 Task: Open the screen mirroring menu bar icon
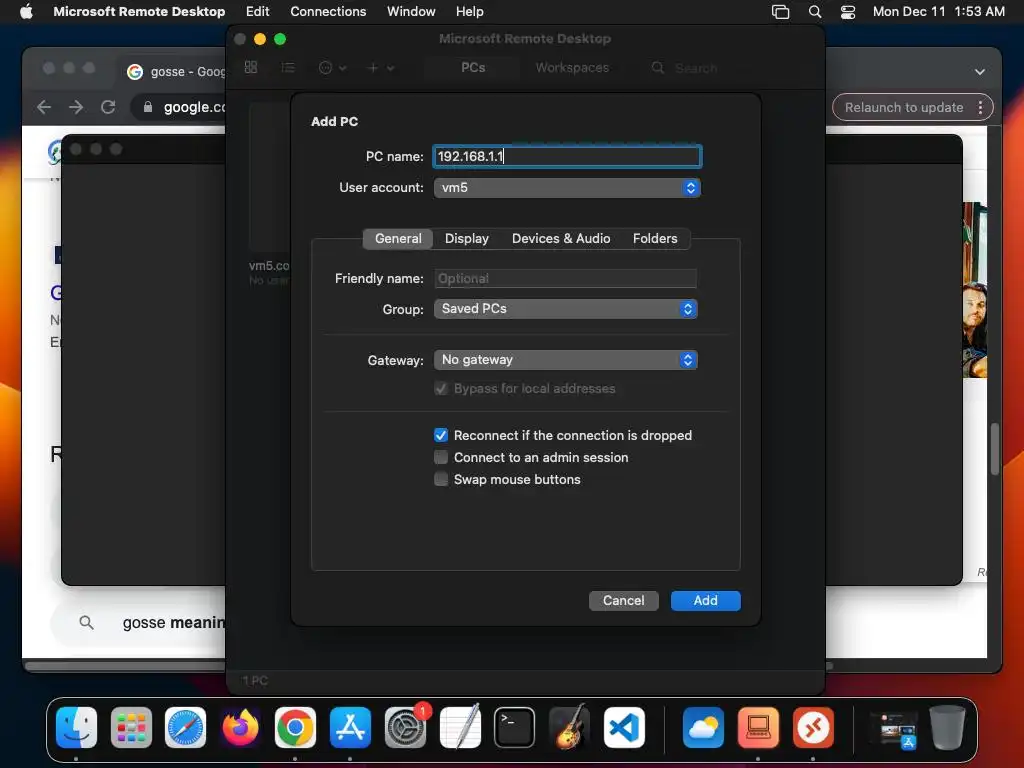point(780,11)
